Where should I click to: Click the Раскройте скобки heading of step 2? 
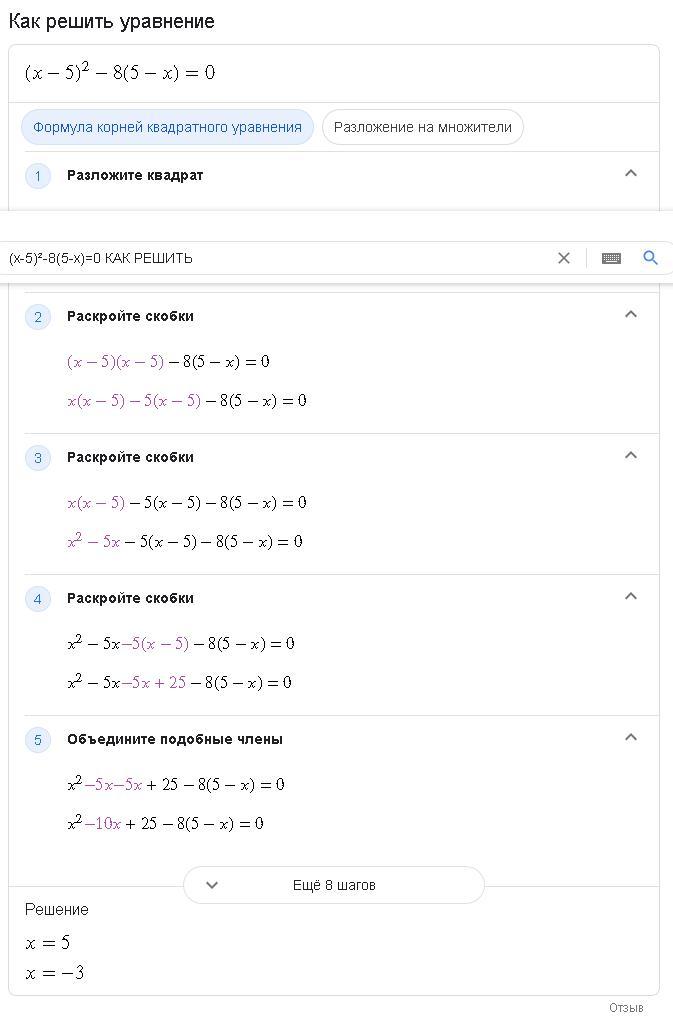click(x=130, y=316)
